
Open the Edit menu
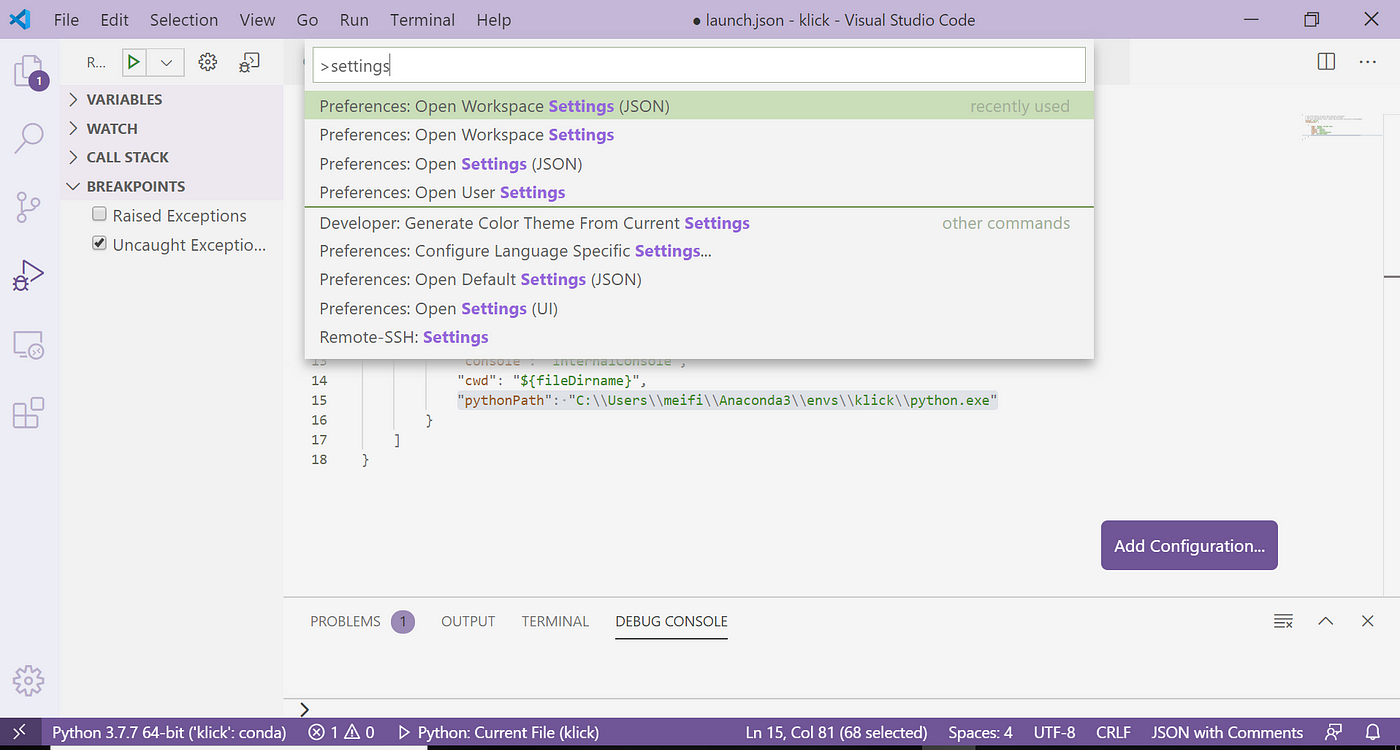(114, 20)
